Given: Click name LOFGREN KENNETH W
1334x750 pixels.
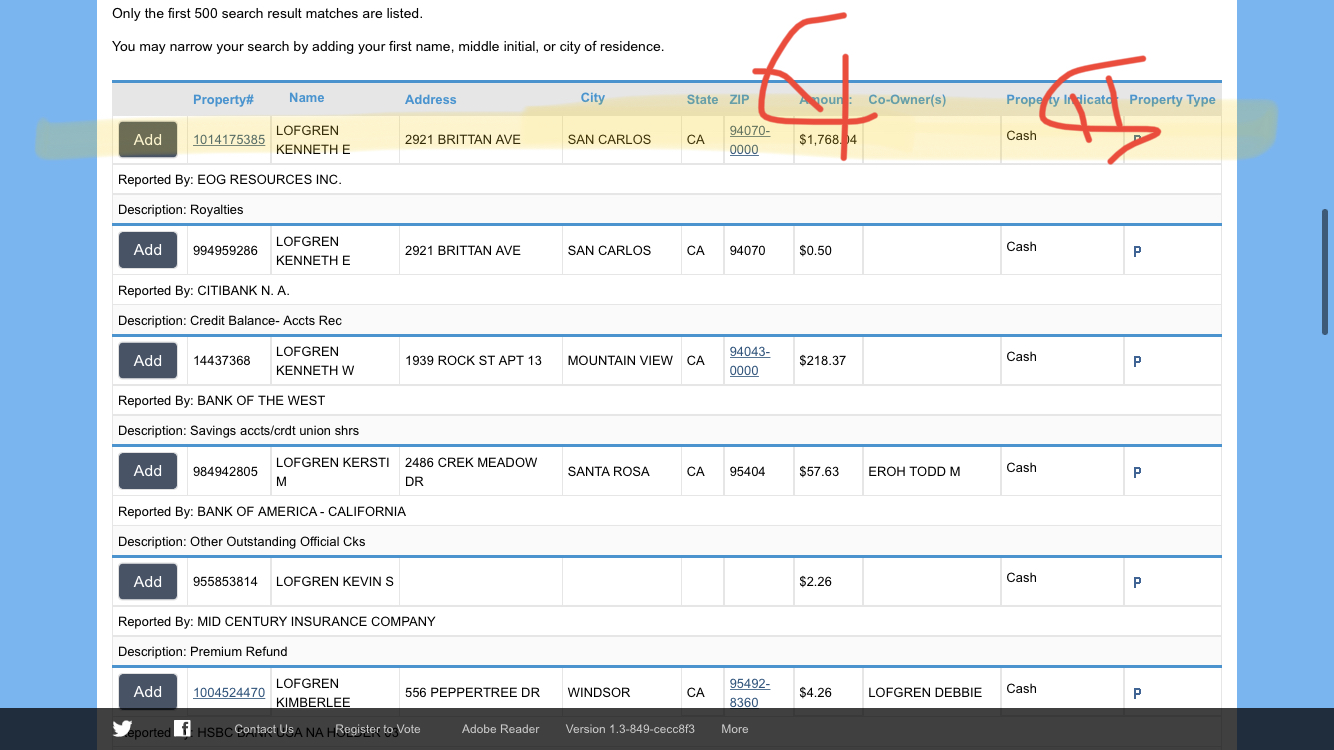Looking at the screenshot, I should point(313,361).
